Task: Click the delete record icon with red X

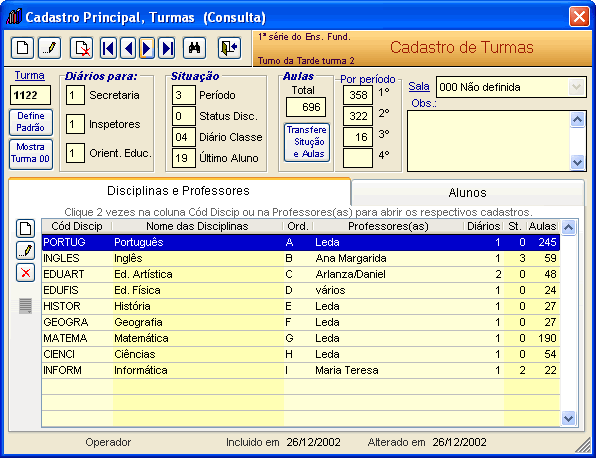Action: [82, 48]
